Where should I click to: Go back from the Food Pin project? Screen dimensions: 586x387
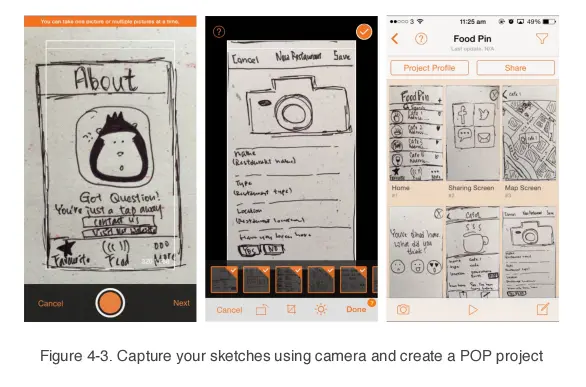click(395, 39)
